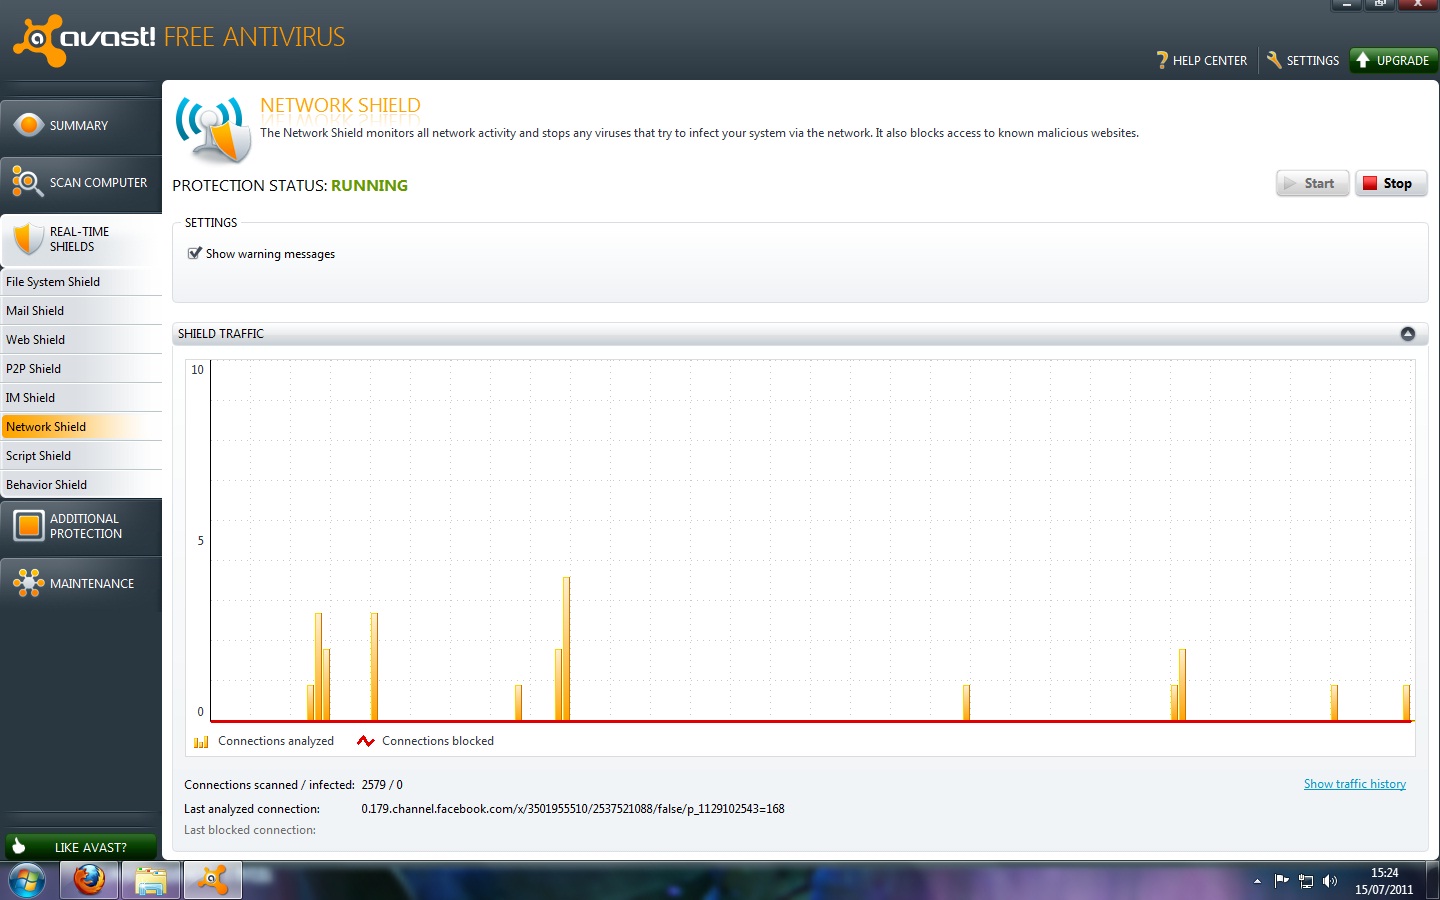Viewport: 1440px width, 900px height.
Task: Open Behavior Shield page
Action: coord(81,485)
